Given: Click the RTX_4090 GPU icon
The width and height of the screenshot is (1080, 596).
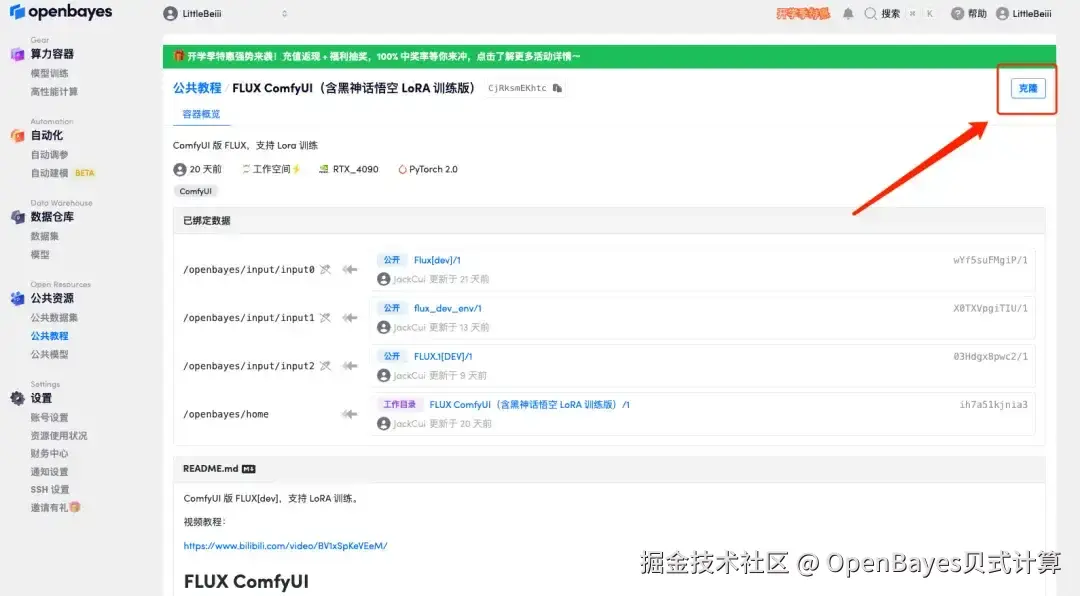Looking at the screenshot, I should tap(324, 169).
